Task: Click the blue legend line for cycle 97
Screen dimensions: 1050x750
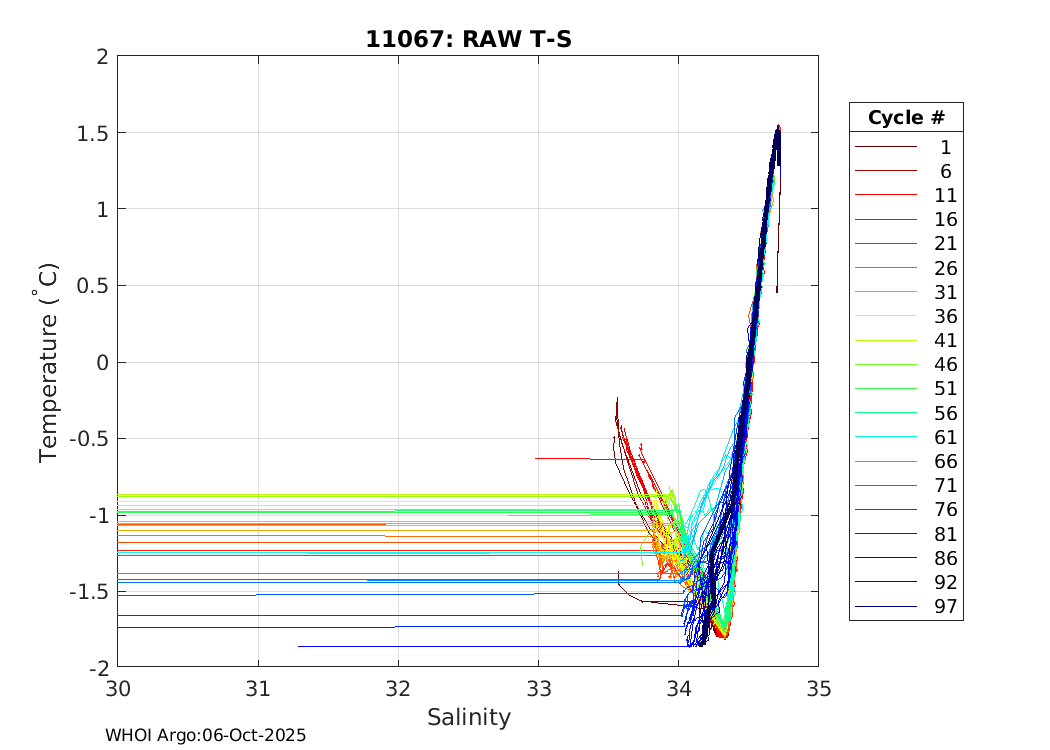Action: (885, 607)
